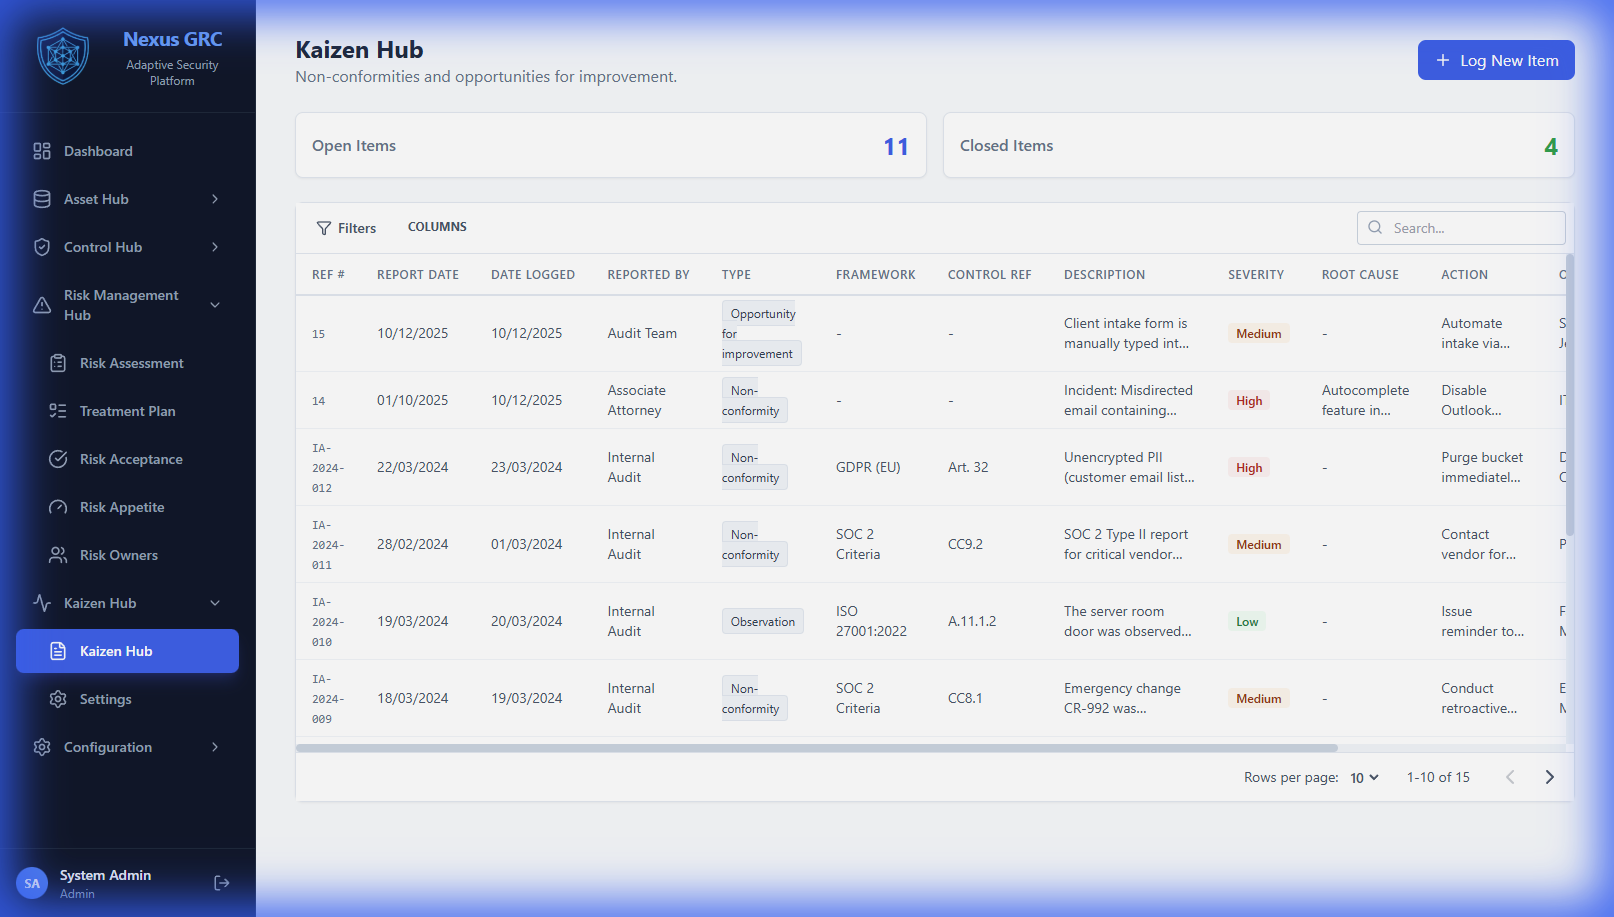Collapse the Risk Management Hub section

pyautogui.click(x=215, y=305)
